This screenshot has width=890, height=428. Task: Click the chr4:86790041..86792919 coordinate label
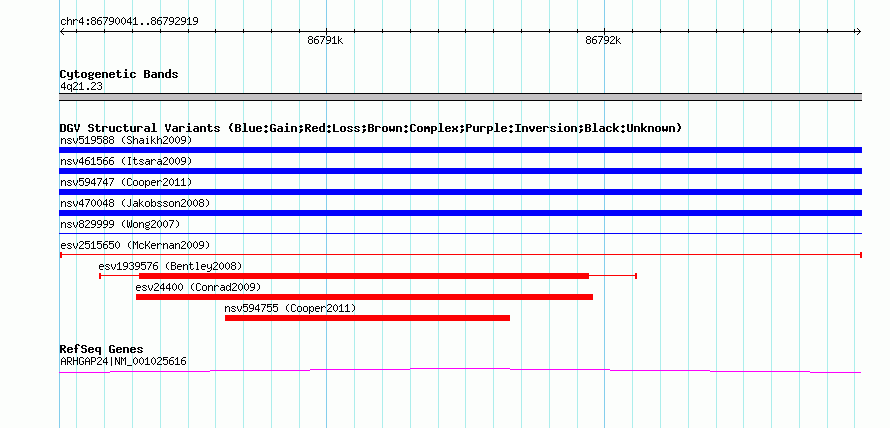129,22
